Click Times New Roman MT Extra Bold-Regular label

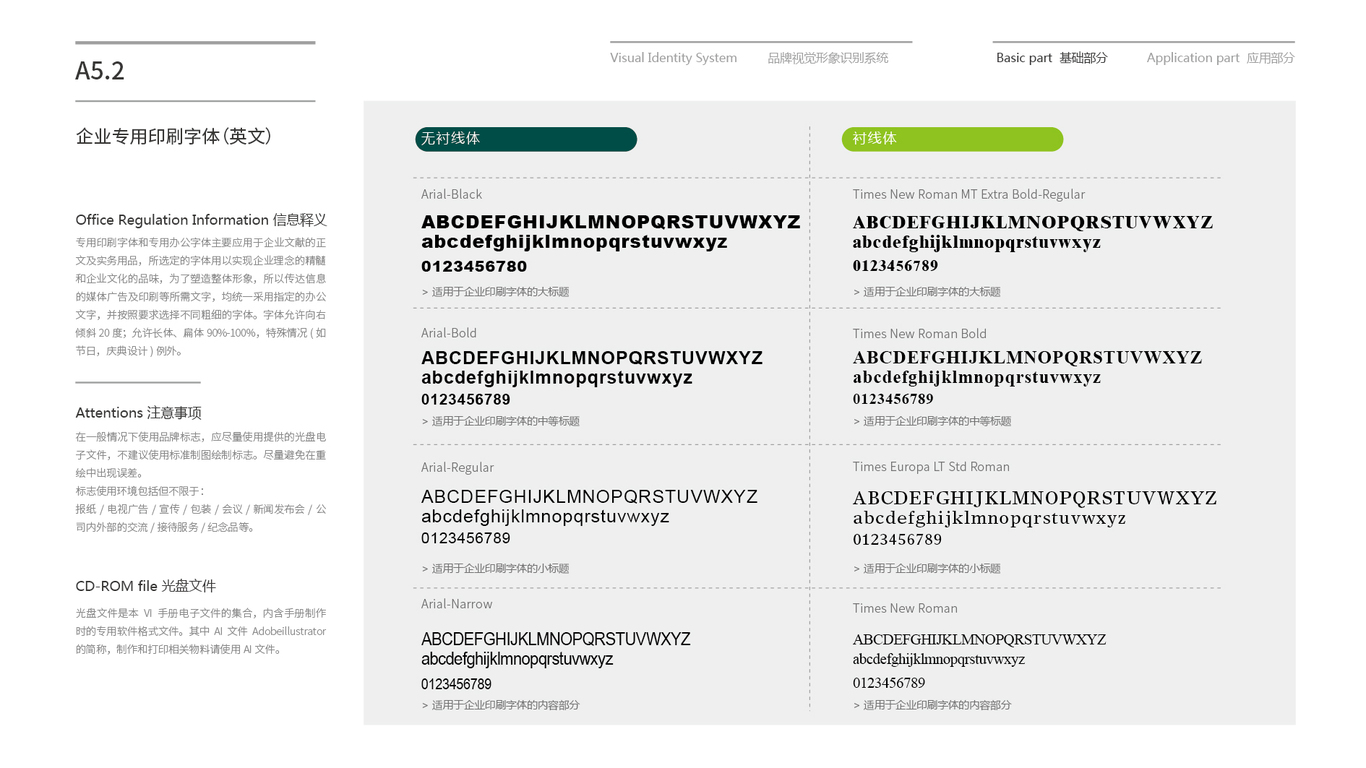point(969,194)
